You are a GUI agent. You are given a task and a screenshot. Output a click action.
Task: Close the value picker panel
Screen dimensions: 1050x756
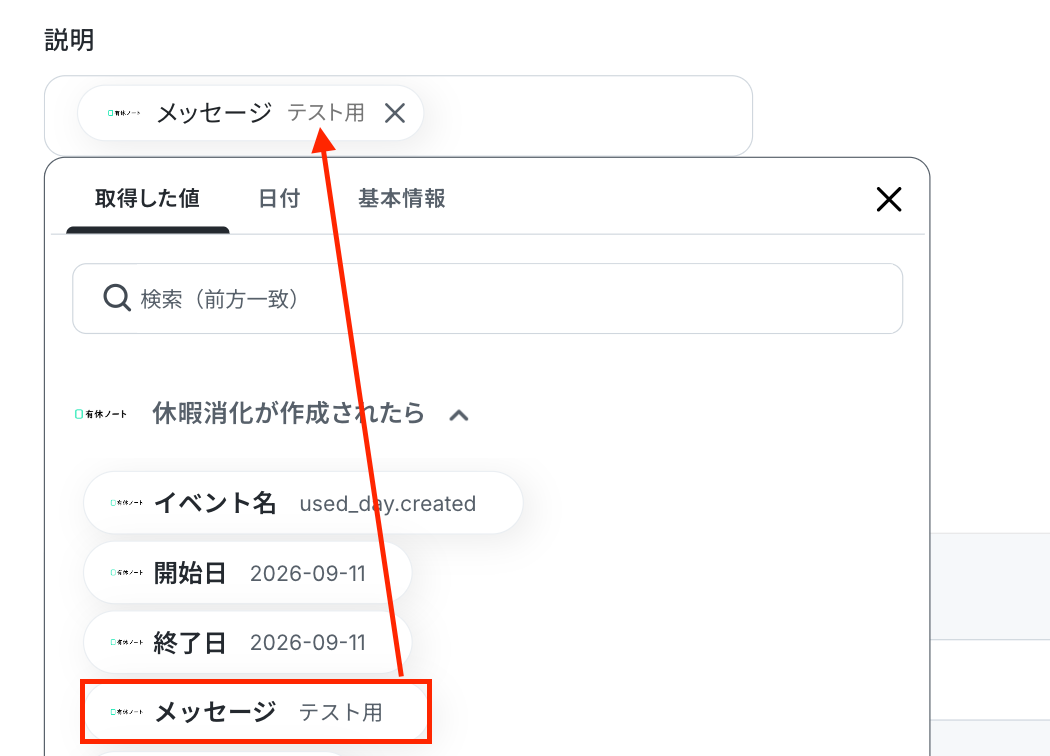889,199
